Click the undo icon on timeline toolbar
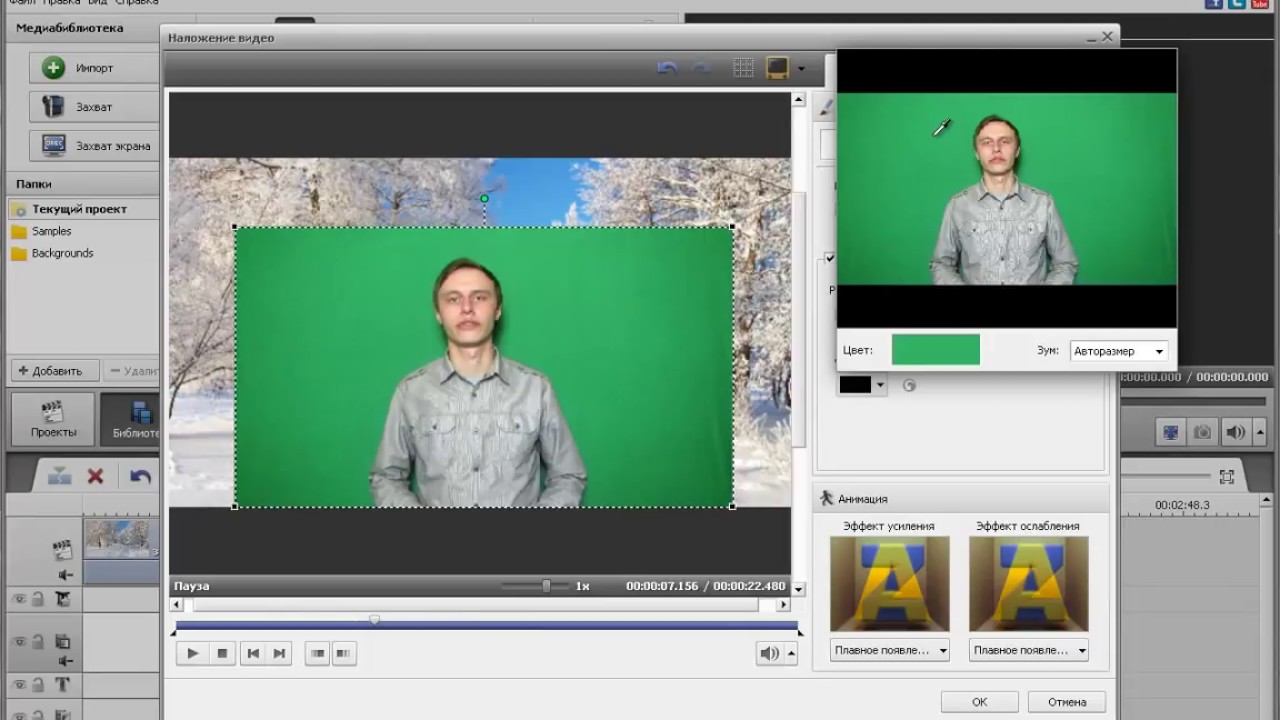This screenshot has width=1280, height=720. point(140,477)
